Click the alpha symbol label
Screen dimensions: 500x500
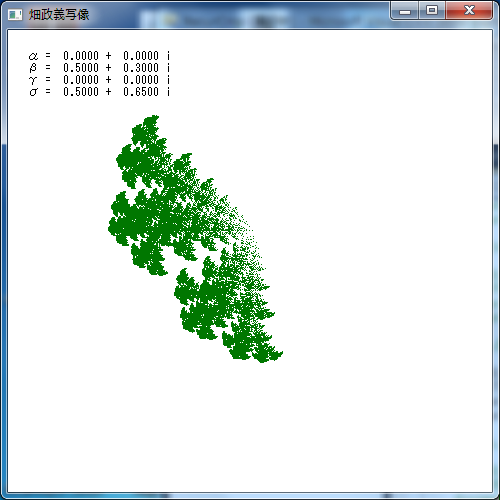(33, 56)
